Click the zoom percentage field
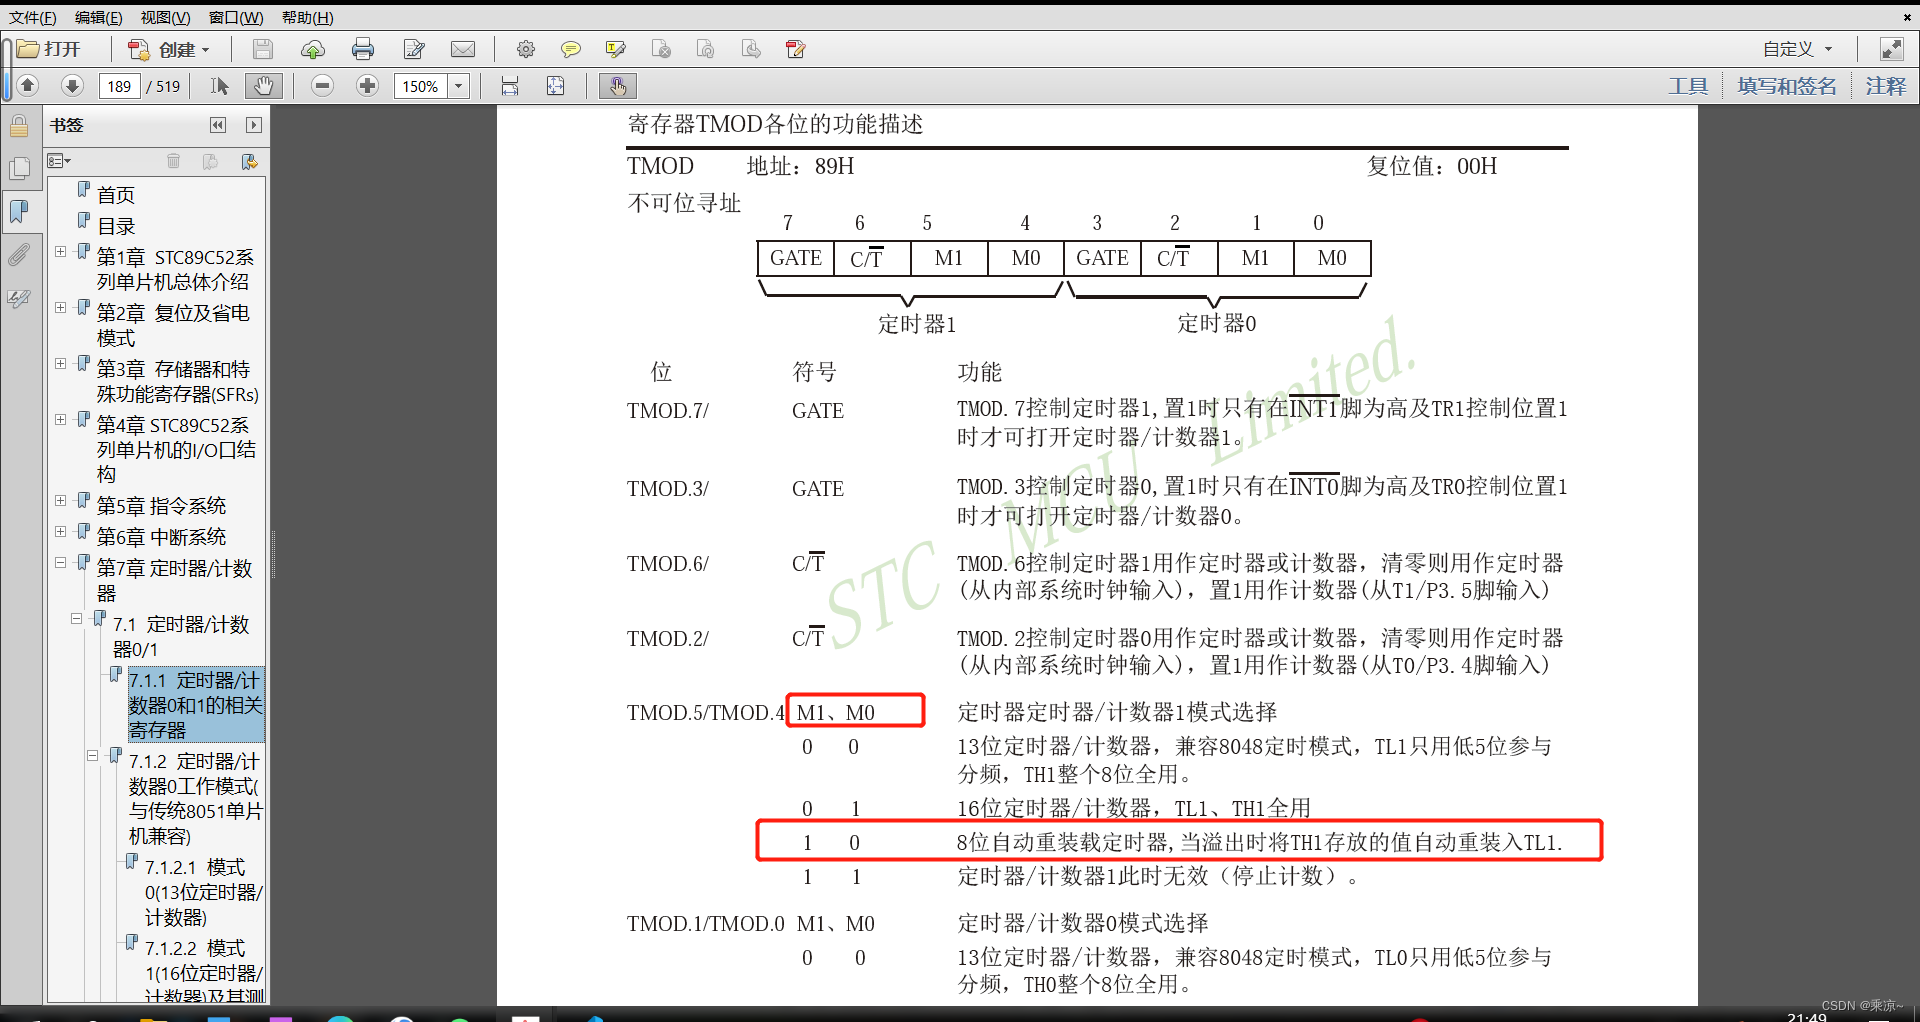Viewport: 1920px width, 1022px height. pos(421,86)
